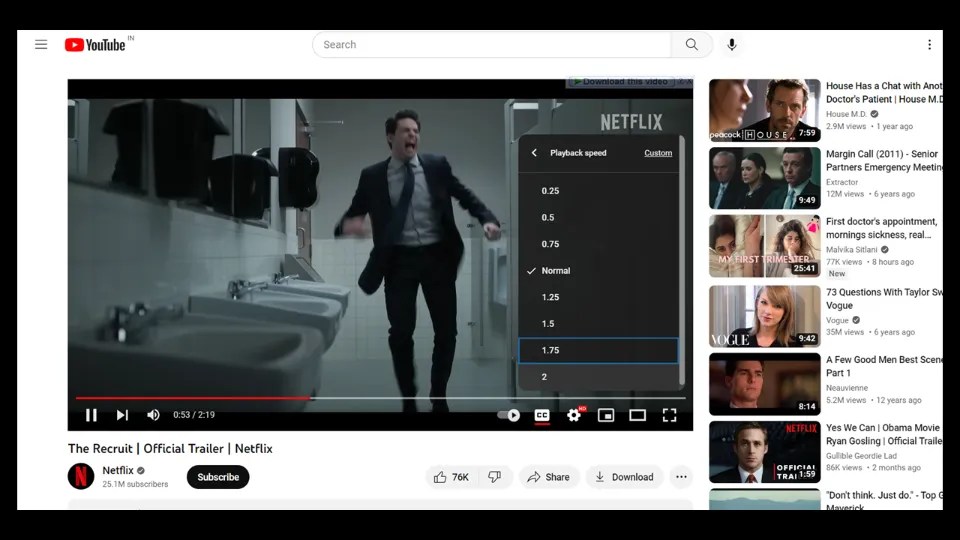Open '73 Questions With Taylor' title

coord(884,299)
